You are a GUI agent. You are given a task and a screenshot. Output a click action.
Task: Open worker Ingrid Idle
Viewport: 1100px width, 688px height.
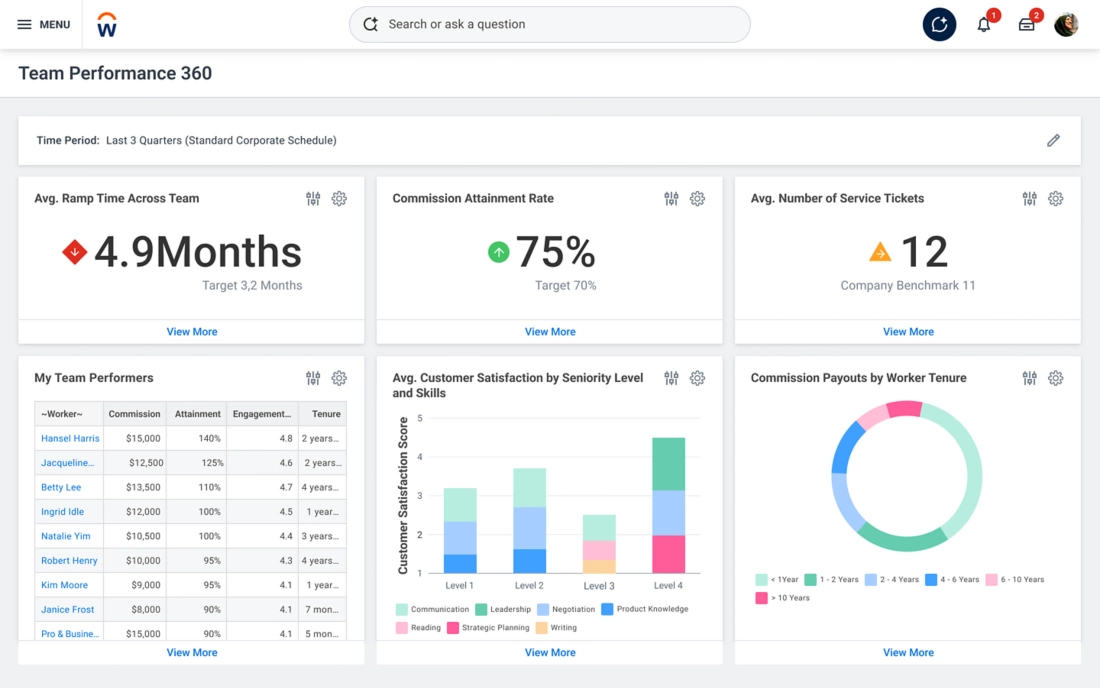point(62,512)
